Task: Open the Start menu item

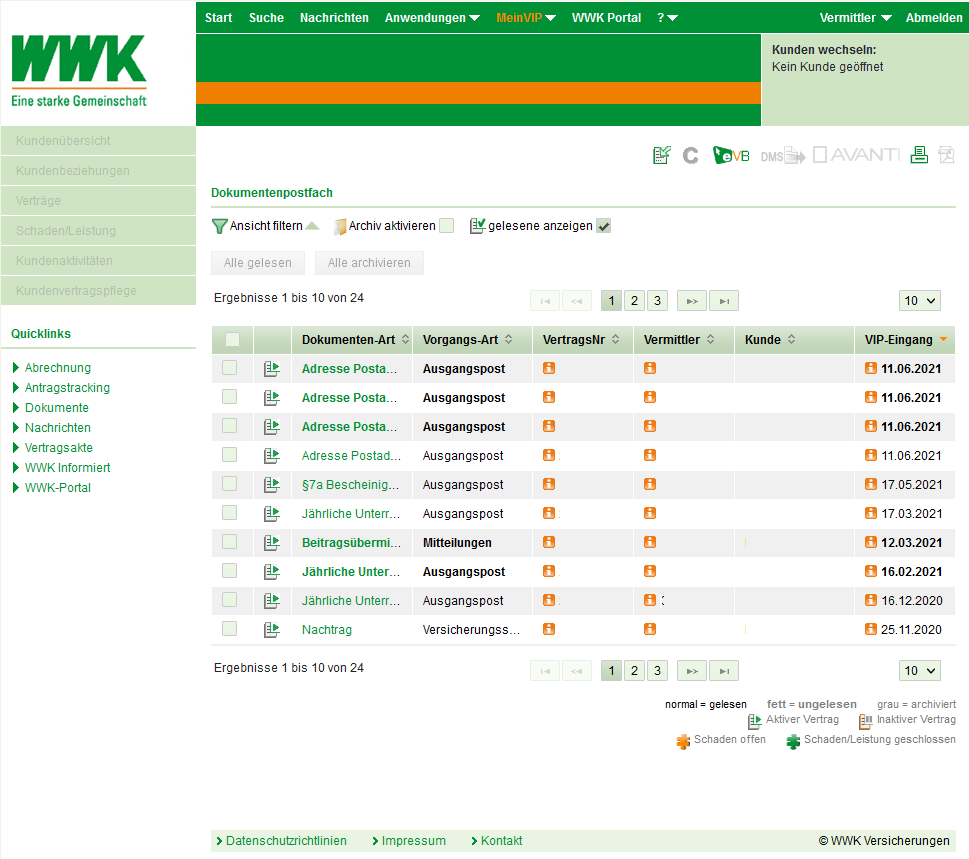Action: (x=219, y=18)
